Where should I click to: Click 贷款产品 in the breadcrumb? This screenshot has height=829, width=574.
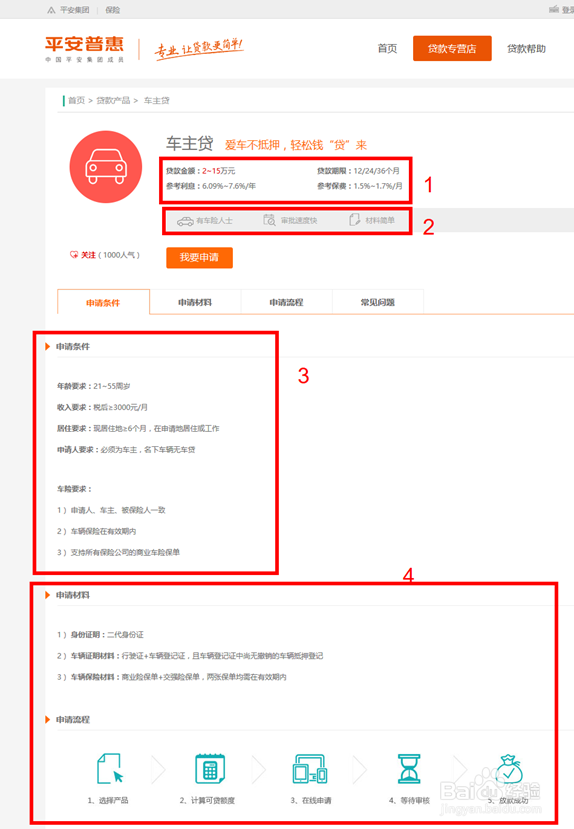pos(113,100)
